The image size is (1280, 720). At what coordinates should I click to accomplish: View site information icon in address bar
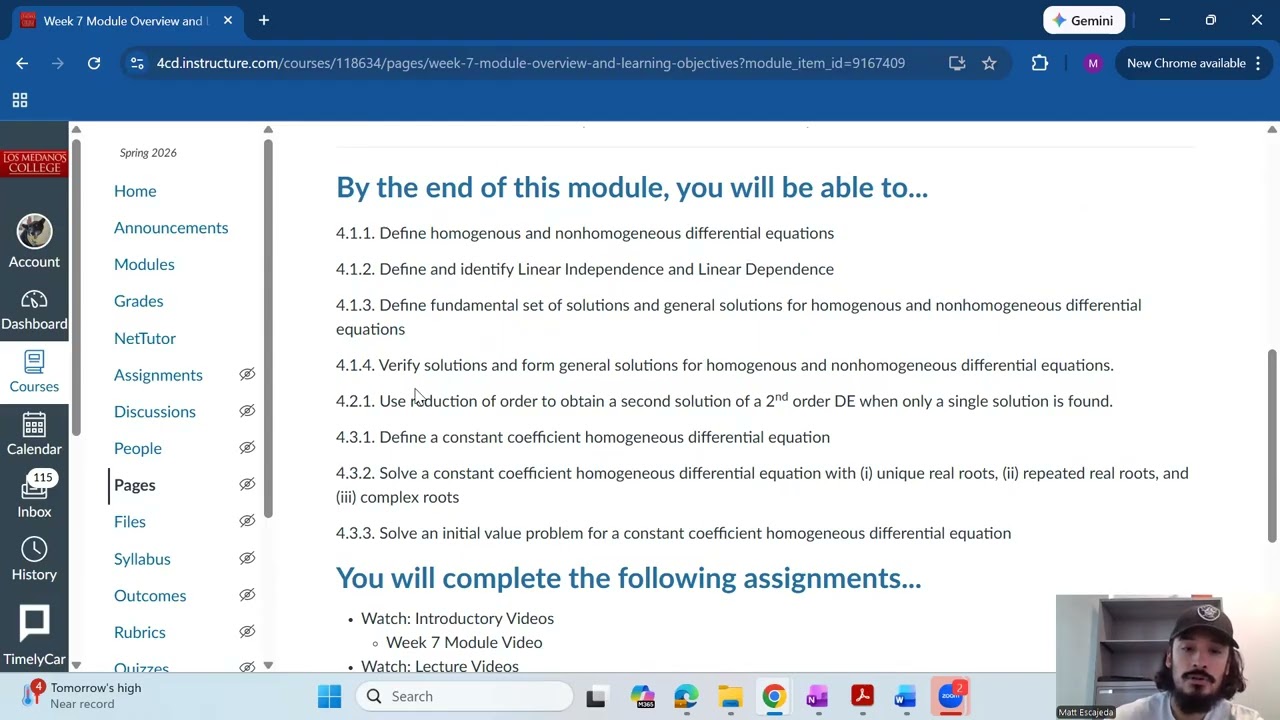[137, 63]
